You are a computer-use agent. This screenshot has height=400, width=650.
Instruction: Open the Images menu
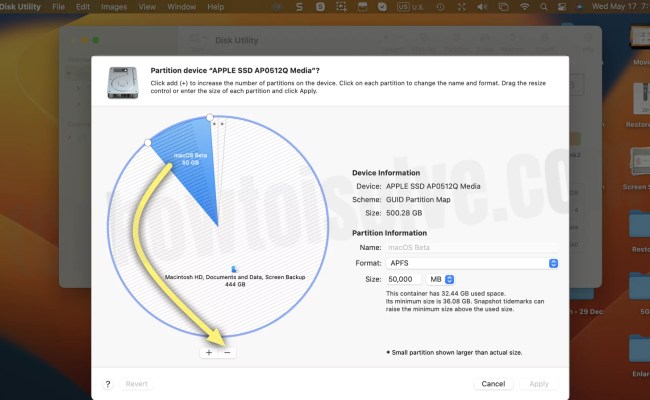pos(114,7)
